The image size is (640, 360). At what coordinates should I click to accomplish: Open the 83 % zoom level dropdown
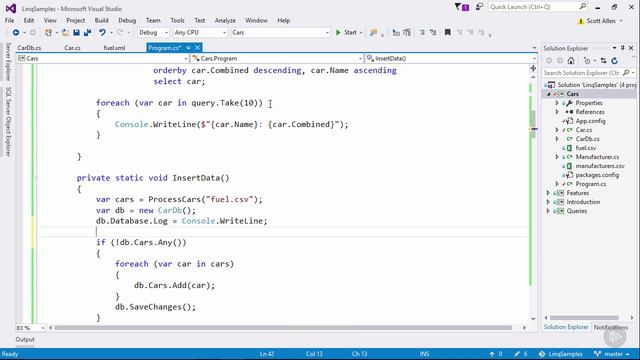click(x=31, y=328)
